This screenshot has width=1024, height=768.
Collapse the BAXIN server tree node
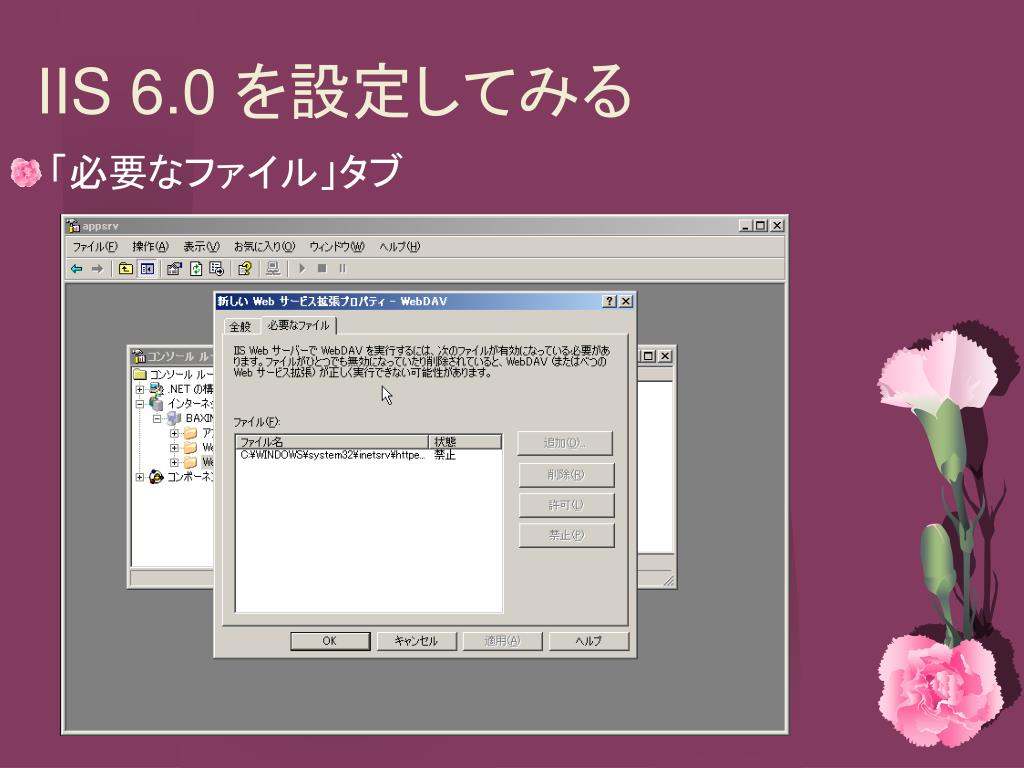pos(157,419)
